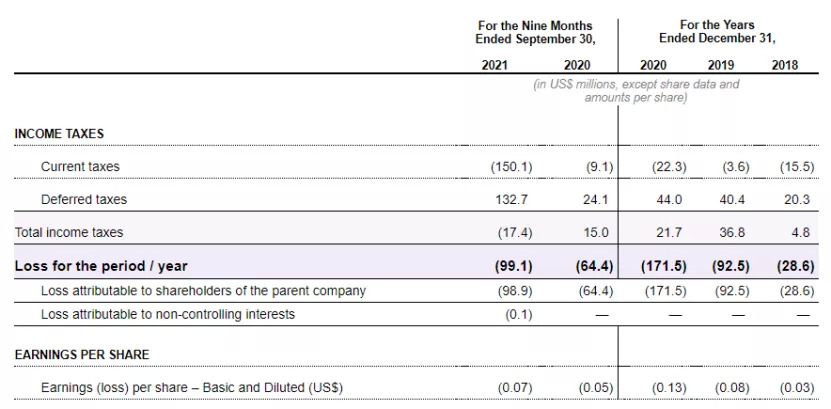Viewport: 831px width, 409px height.
Task: Click the 2021 column header
Action: click(493, 65)
